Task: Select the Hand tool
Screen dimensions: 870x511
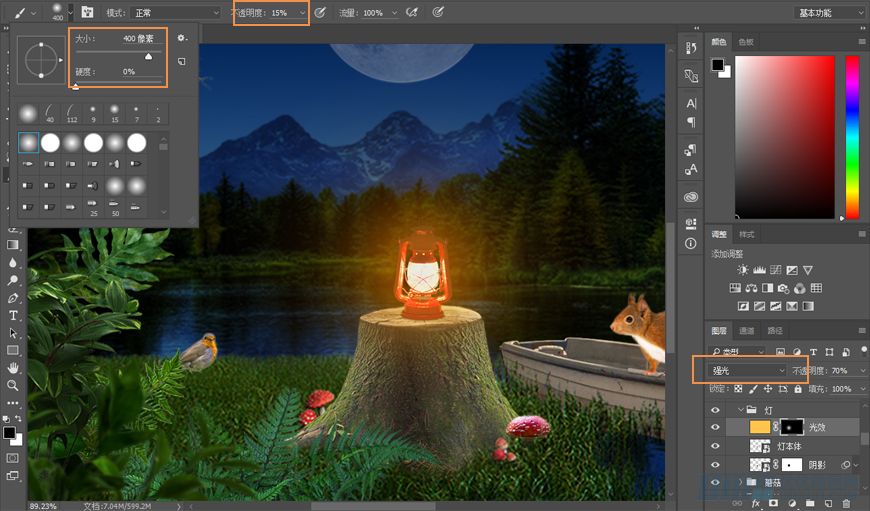Action: click(13, 368)
